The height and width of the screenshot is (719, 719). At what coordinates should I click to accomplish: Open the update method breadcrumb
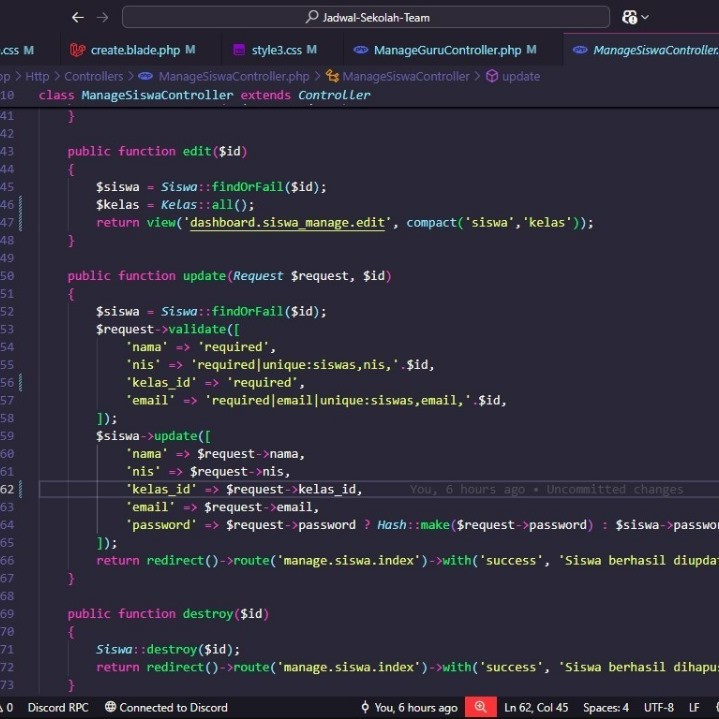click(520, 76)
